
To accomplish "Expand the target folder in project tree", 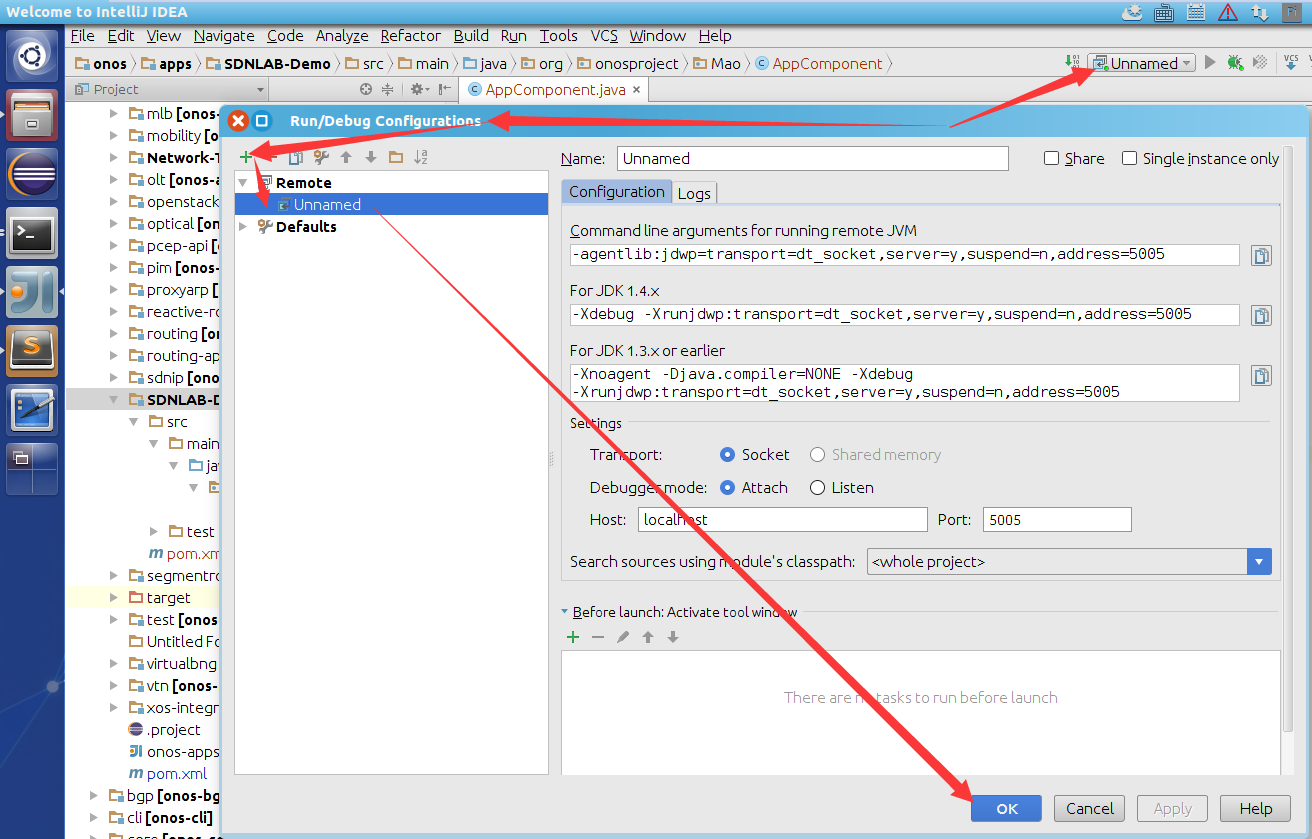I will coord(113,597).
